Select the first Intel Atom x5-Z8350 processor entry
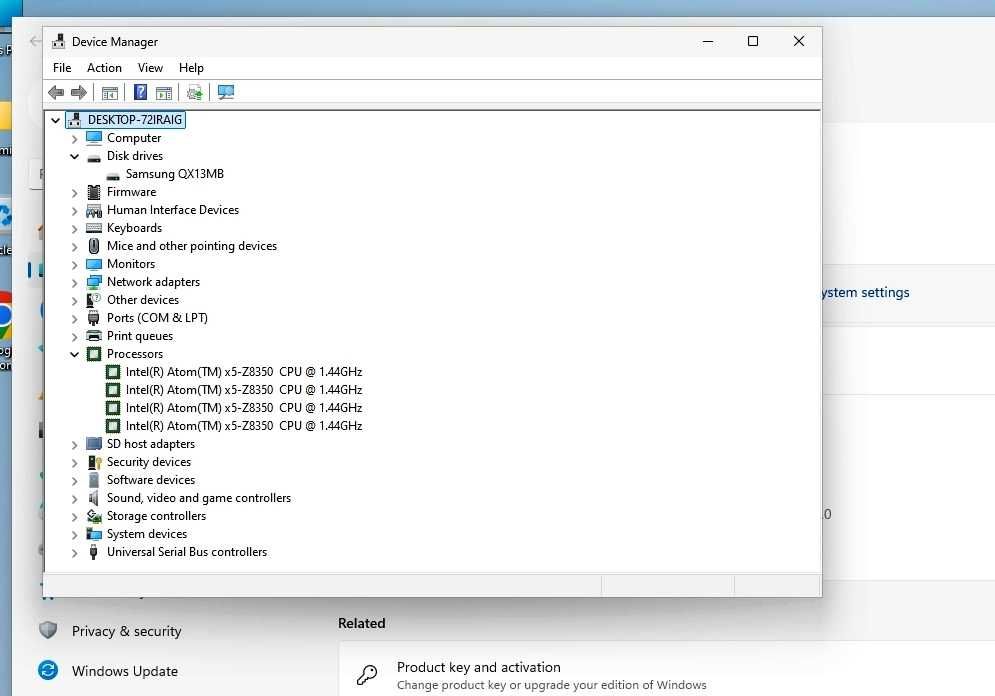This screenshot has width=995, height=696. click(x=244, y=372)
